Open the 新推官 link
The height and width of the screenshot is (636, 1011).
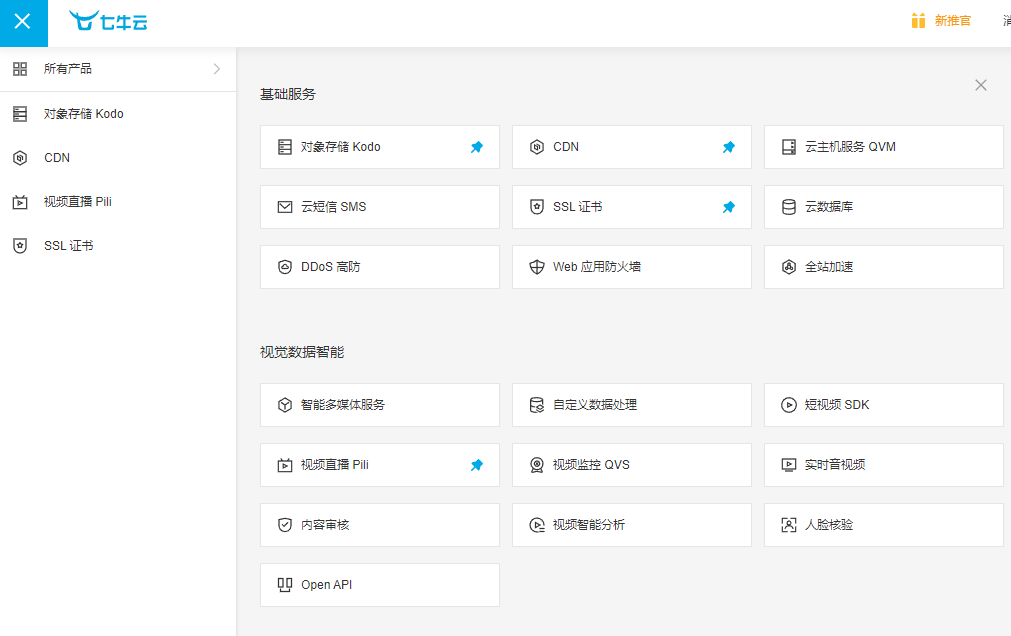pyautogui.click(x=952, y=21)
